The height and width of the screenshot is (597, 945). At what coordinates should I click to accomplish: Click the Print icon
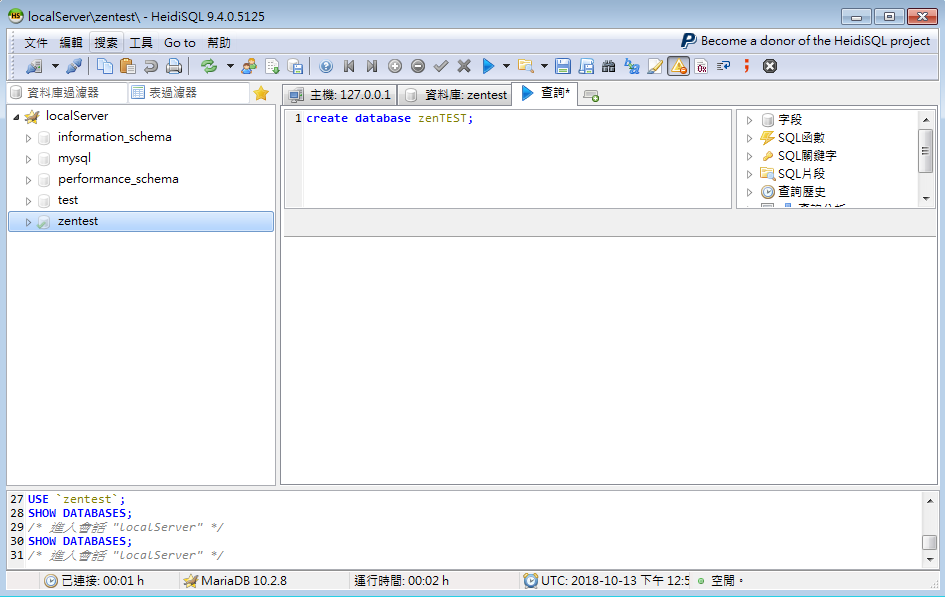[x=174, y=66]
